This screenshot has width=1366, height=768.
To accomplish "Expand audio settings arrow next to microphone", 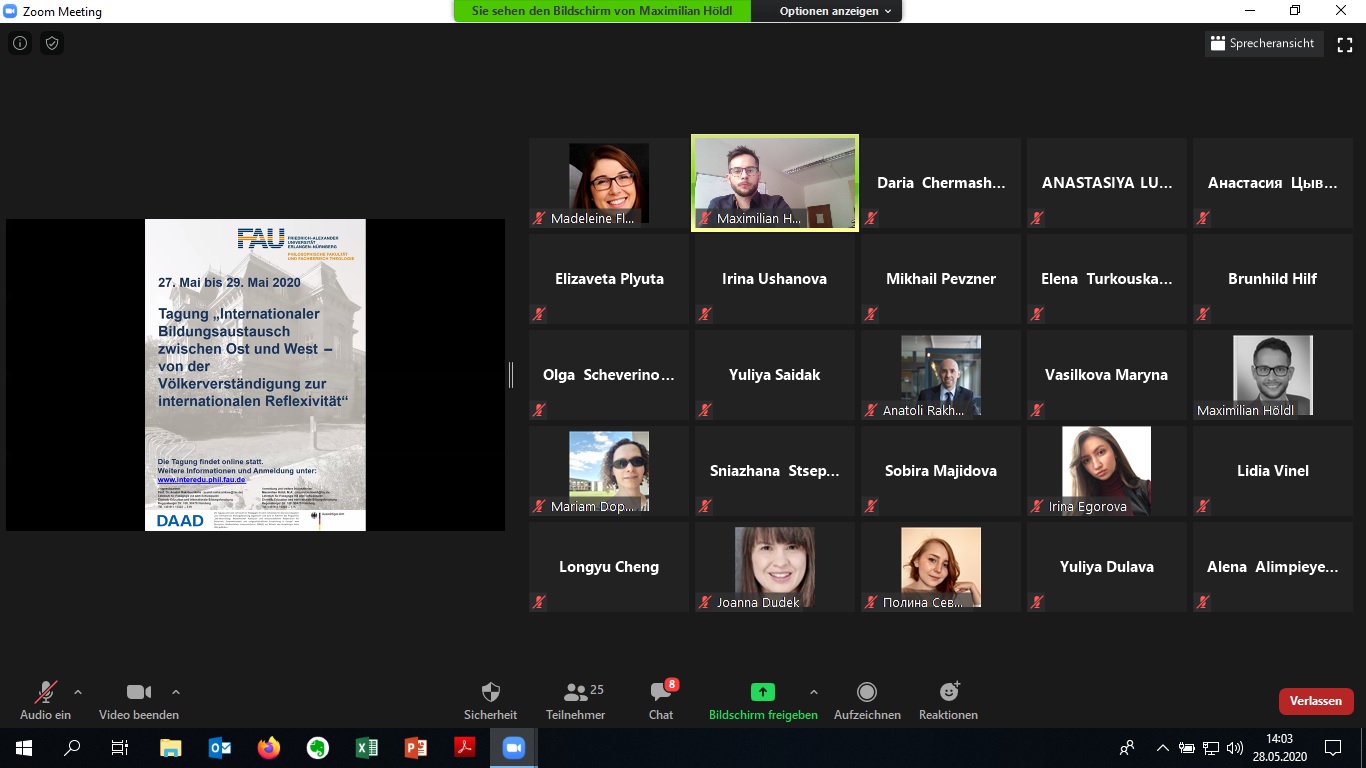I will point(78,692).
